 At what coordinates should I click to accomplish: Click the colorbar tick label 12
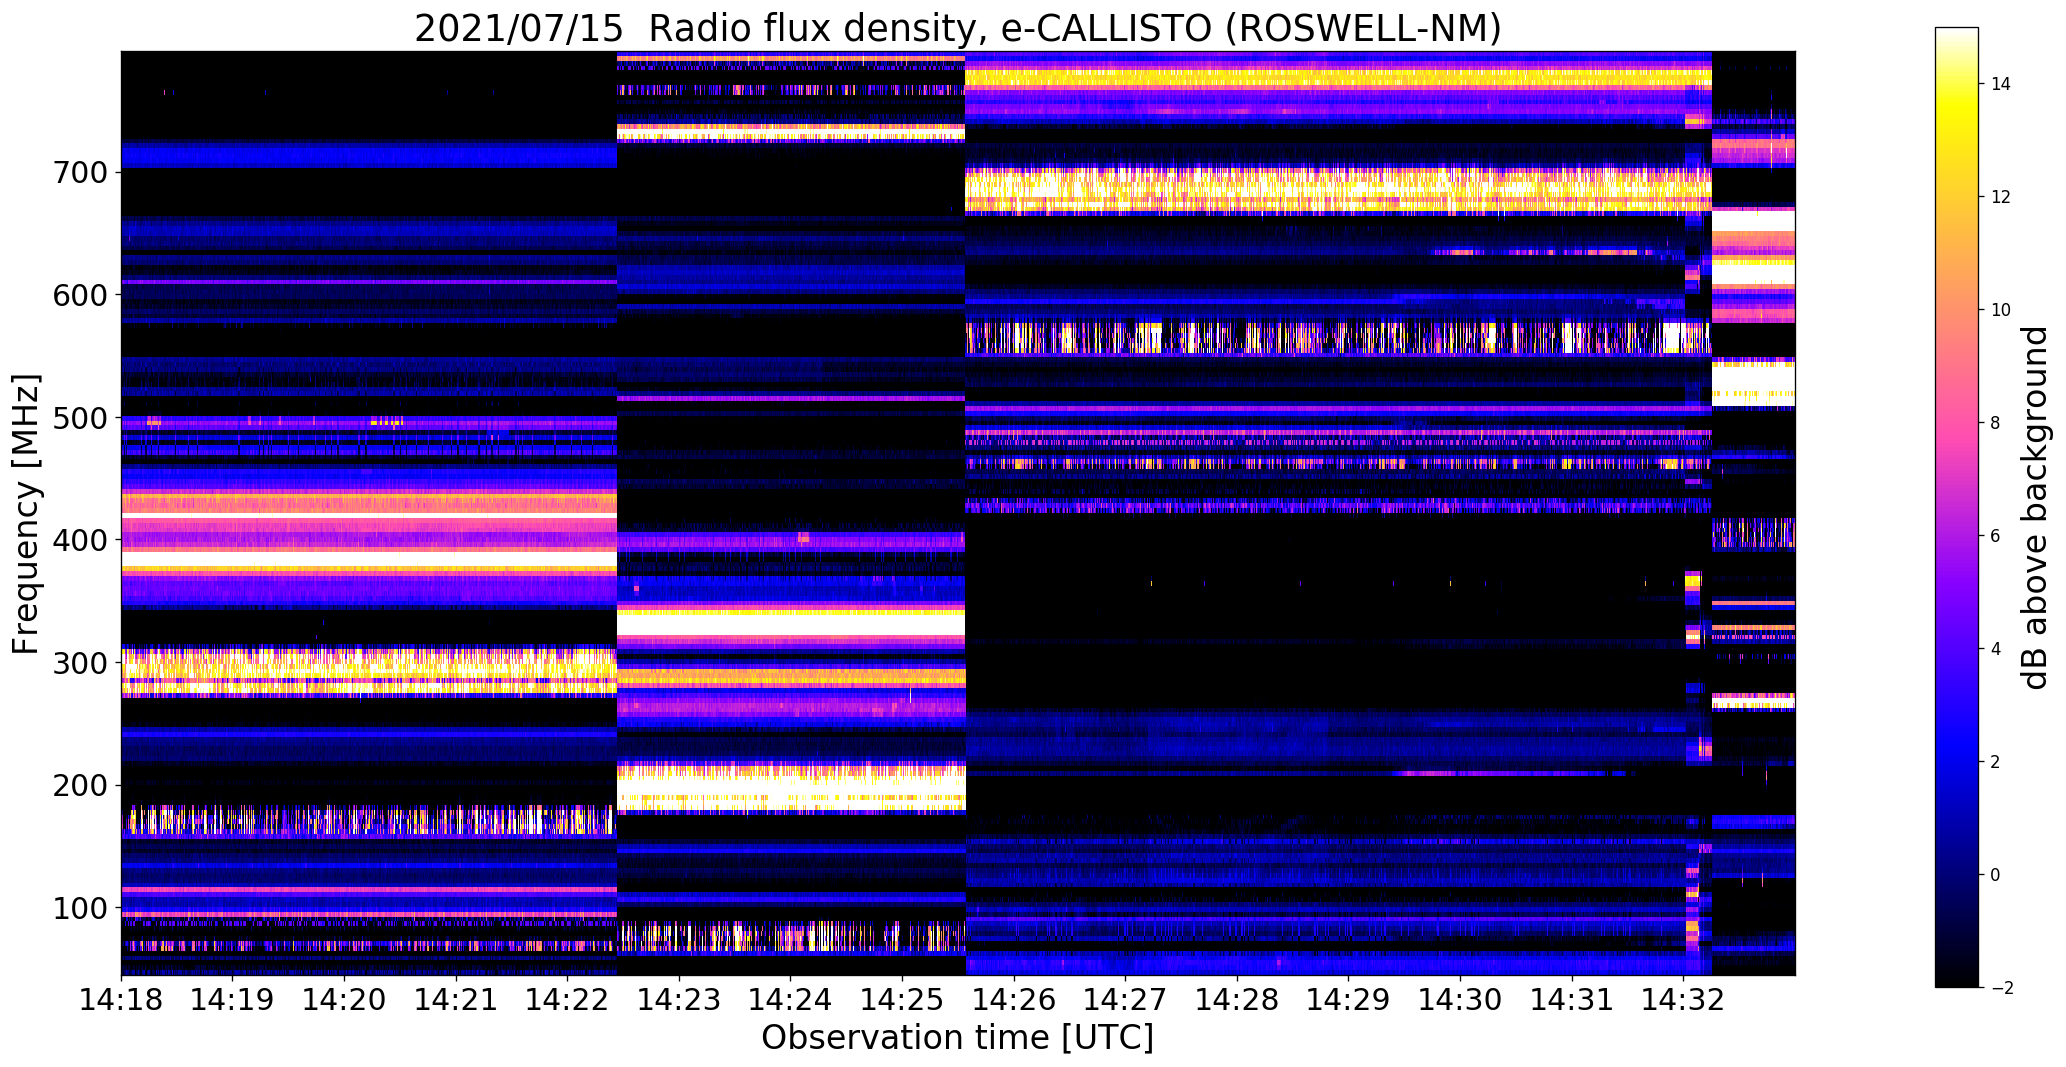pyautogui.click(x=2001, y=197)
